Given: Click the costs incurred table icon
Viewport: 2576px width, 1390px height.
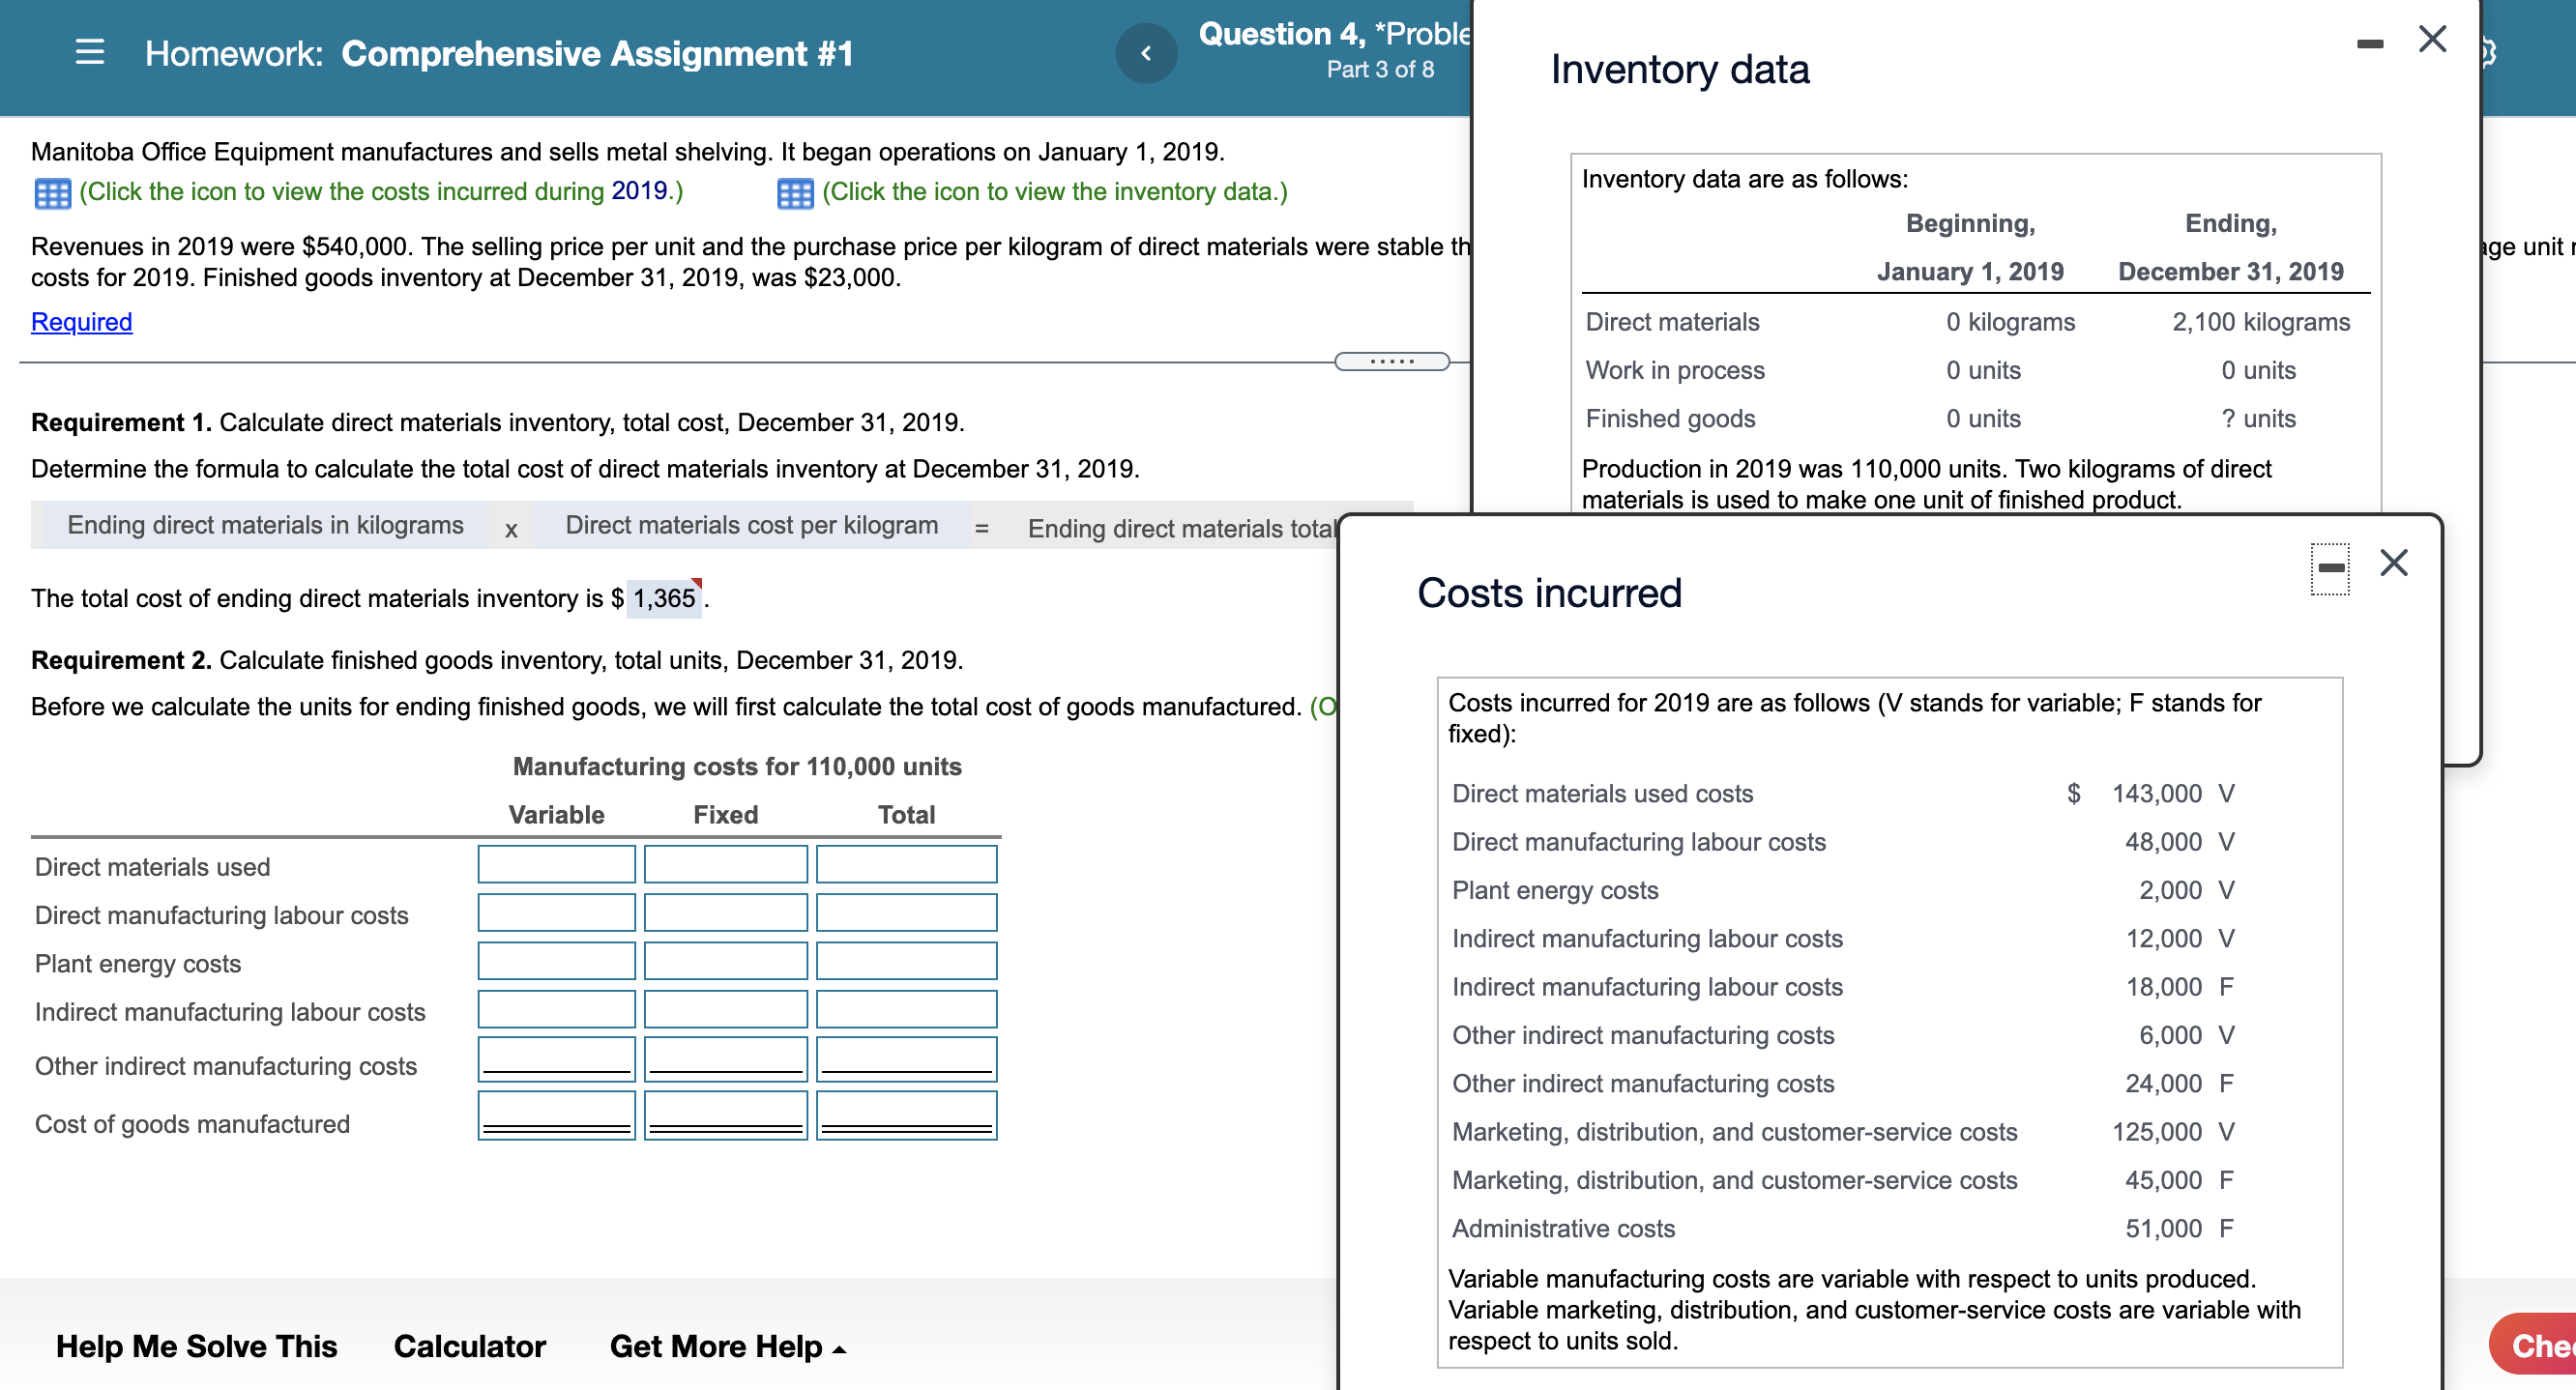Looking at the screenshot, I should coord(52,192).
